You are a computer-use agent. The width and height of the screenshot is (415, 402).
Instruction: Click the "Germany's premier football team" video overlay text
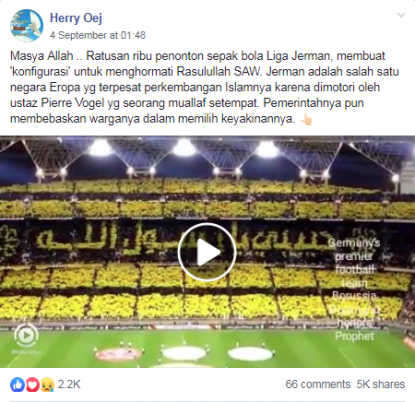[354, 289]
